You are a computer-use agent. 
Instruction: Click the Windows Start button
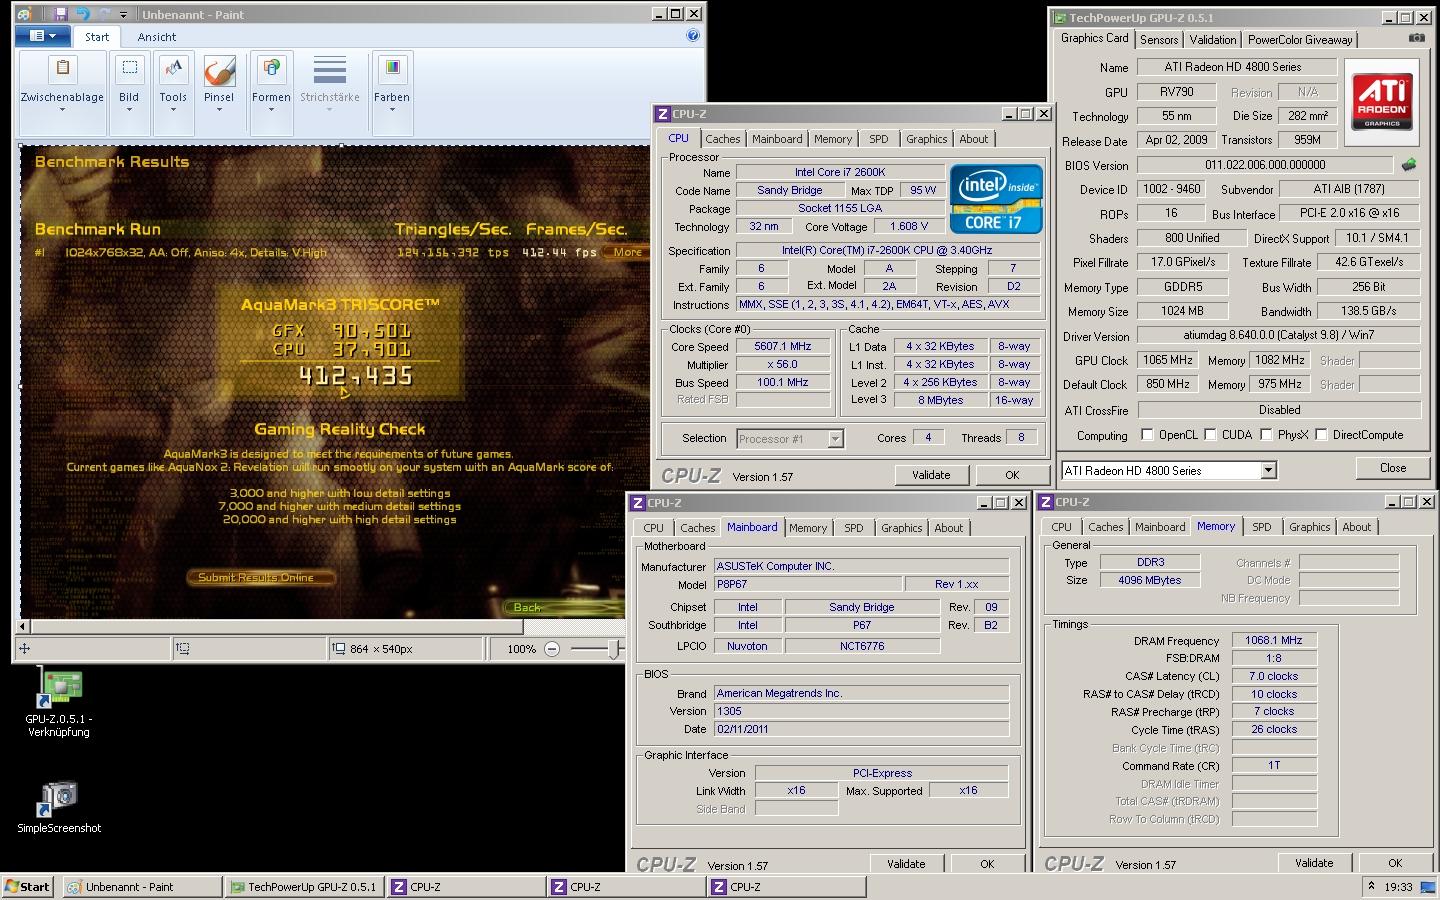(28, 887)
